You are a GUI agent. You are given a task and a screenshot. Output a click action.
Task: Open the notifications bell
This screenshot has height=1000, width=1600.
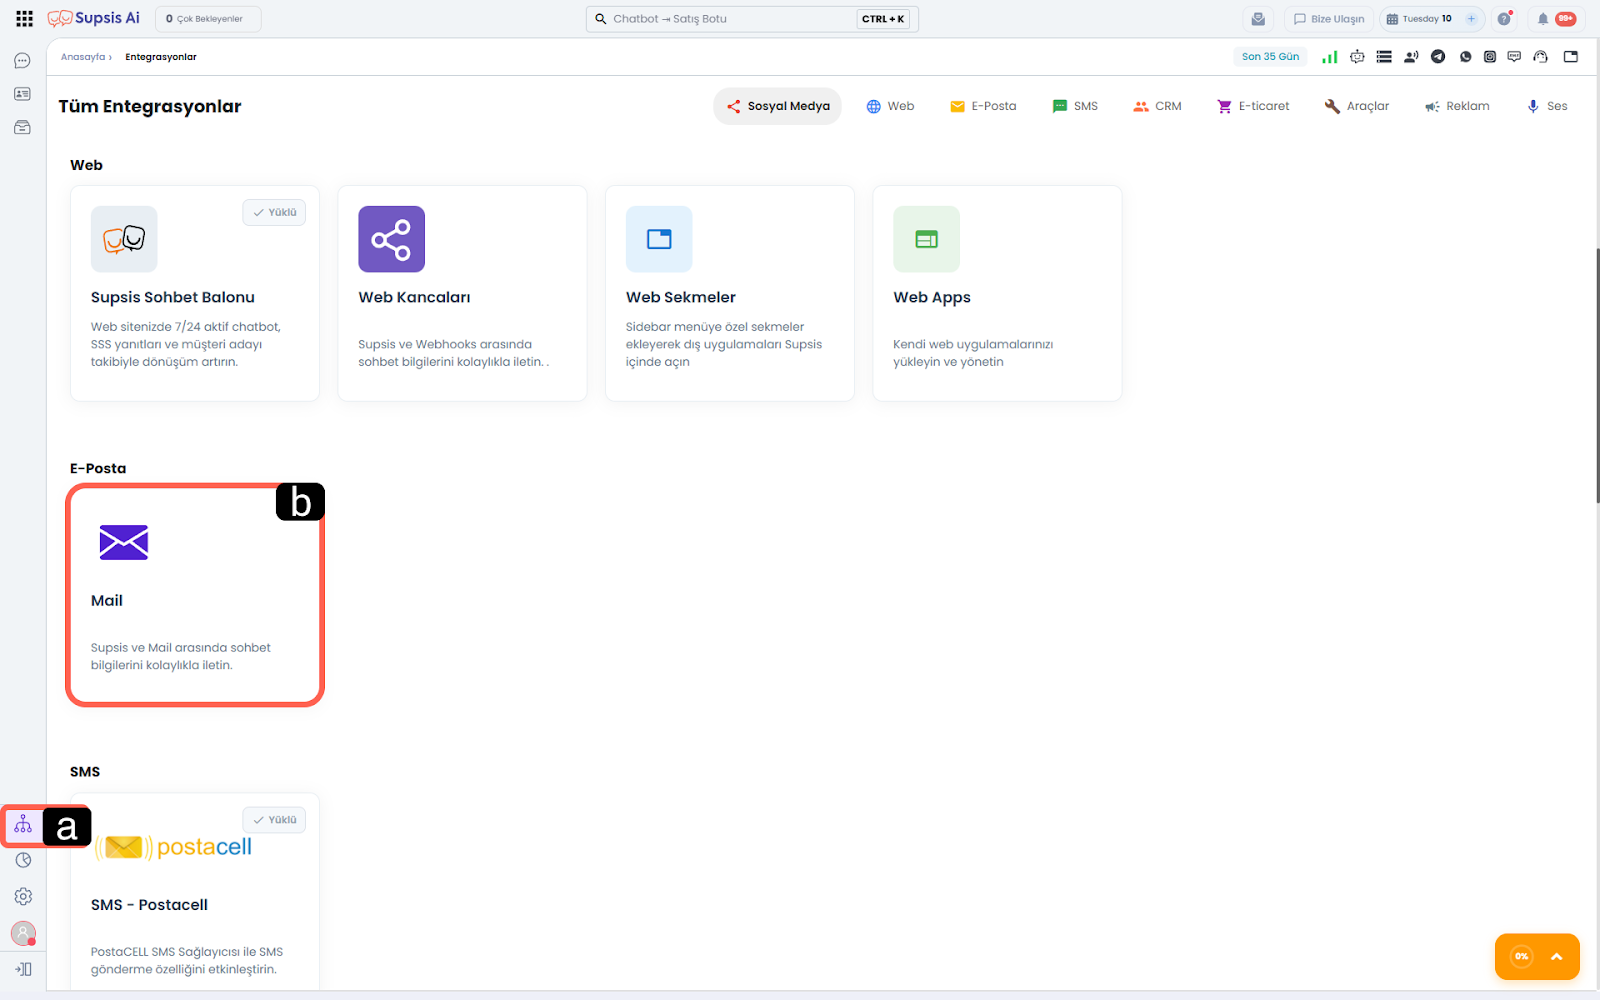(x=1543, y=19)
